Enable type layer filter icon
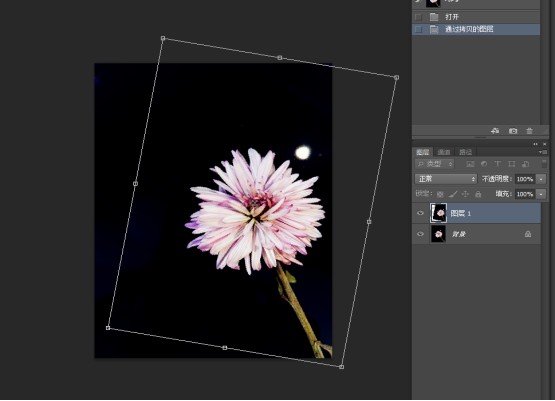The image size is (555, 401). tap(497, 164)
